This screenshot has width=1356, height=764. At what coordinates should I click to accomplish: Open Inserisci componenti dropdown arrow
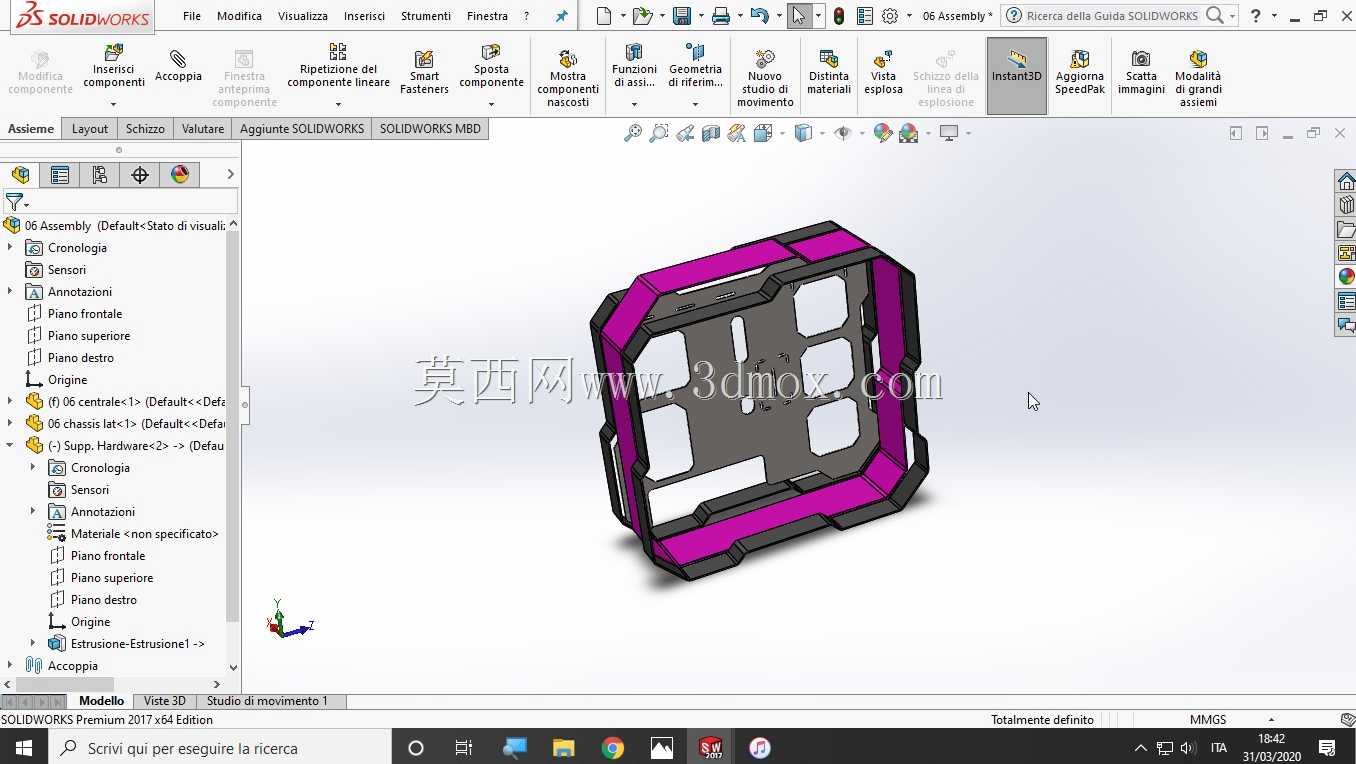pyautogui.click(x=113, y=104)
